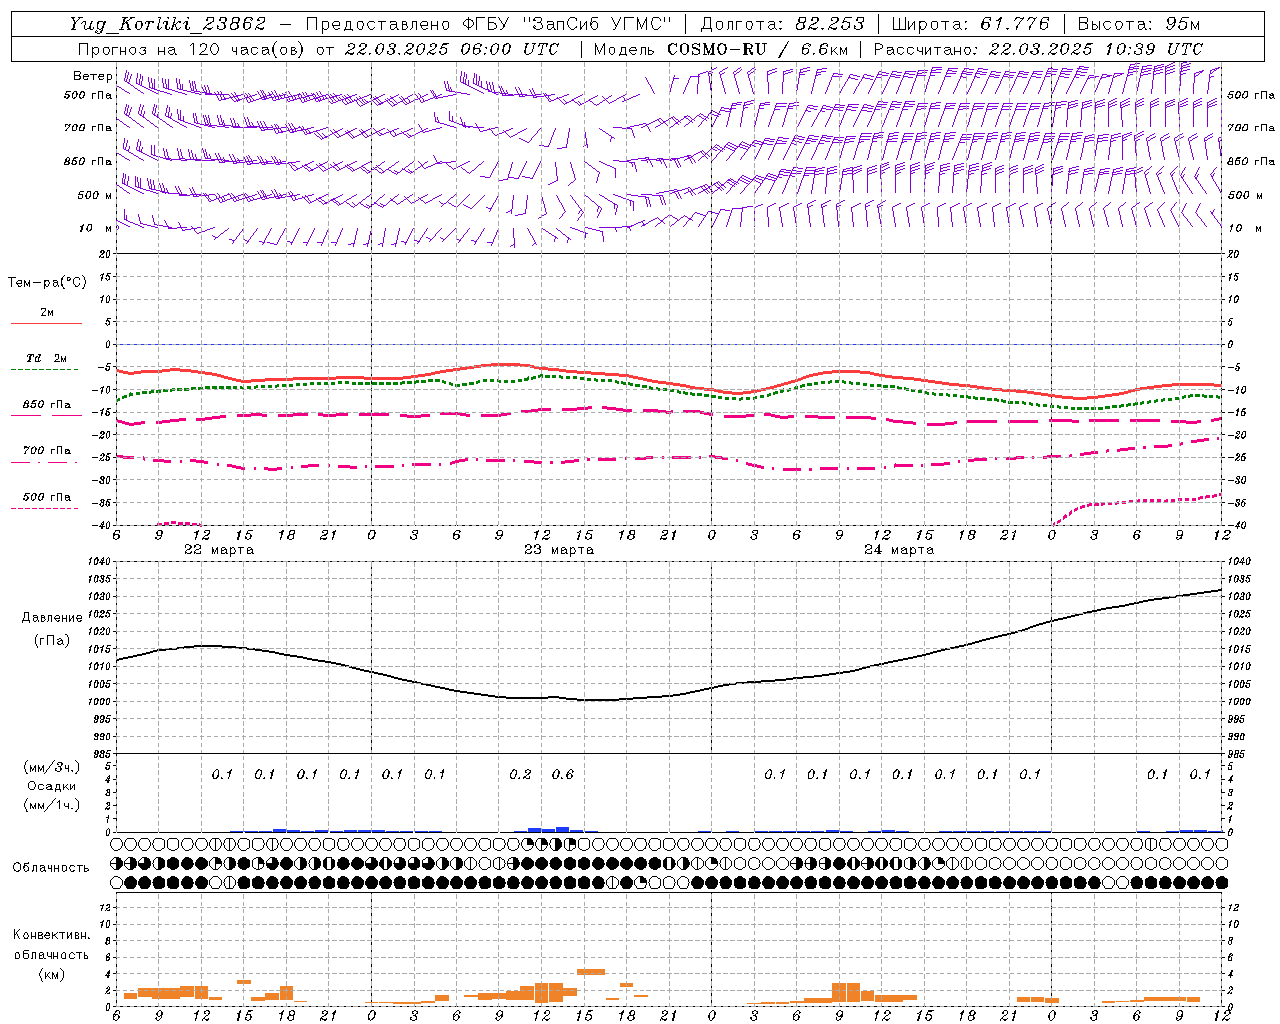Click the (км) unit under convective cloudiness
1280x1024 pixels.
click(51, 974)
